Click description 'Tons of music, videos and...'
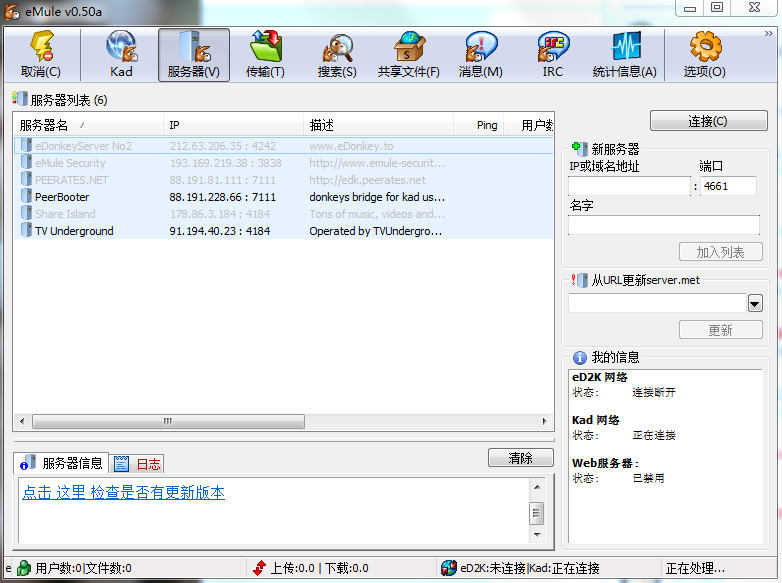Screen dimensions: 782x583 tap(377, 214)
